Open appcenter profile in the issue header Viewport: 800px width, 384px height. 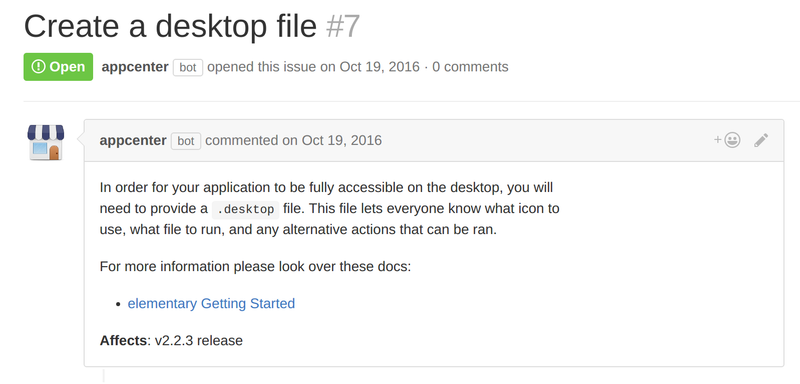click(135, 67)
